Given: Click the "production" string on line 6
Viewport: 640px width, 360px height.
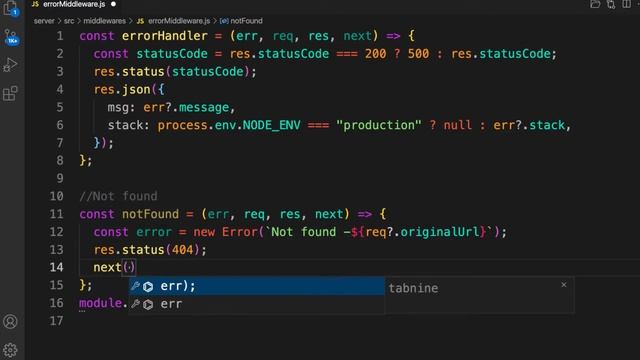Looking at the screenshot, I should click(378, 125).
